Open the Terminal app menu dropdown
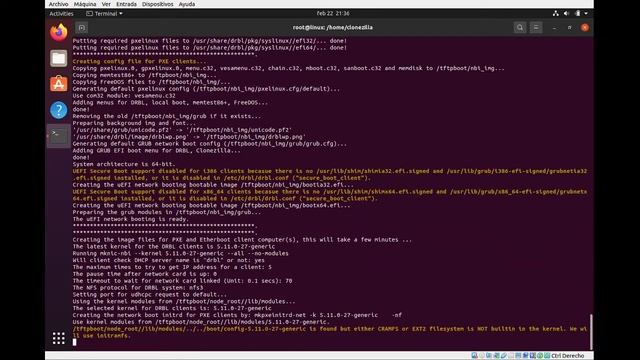640x360 pixels. (104, 13)
